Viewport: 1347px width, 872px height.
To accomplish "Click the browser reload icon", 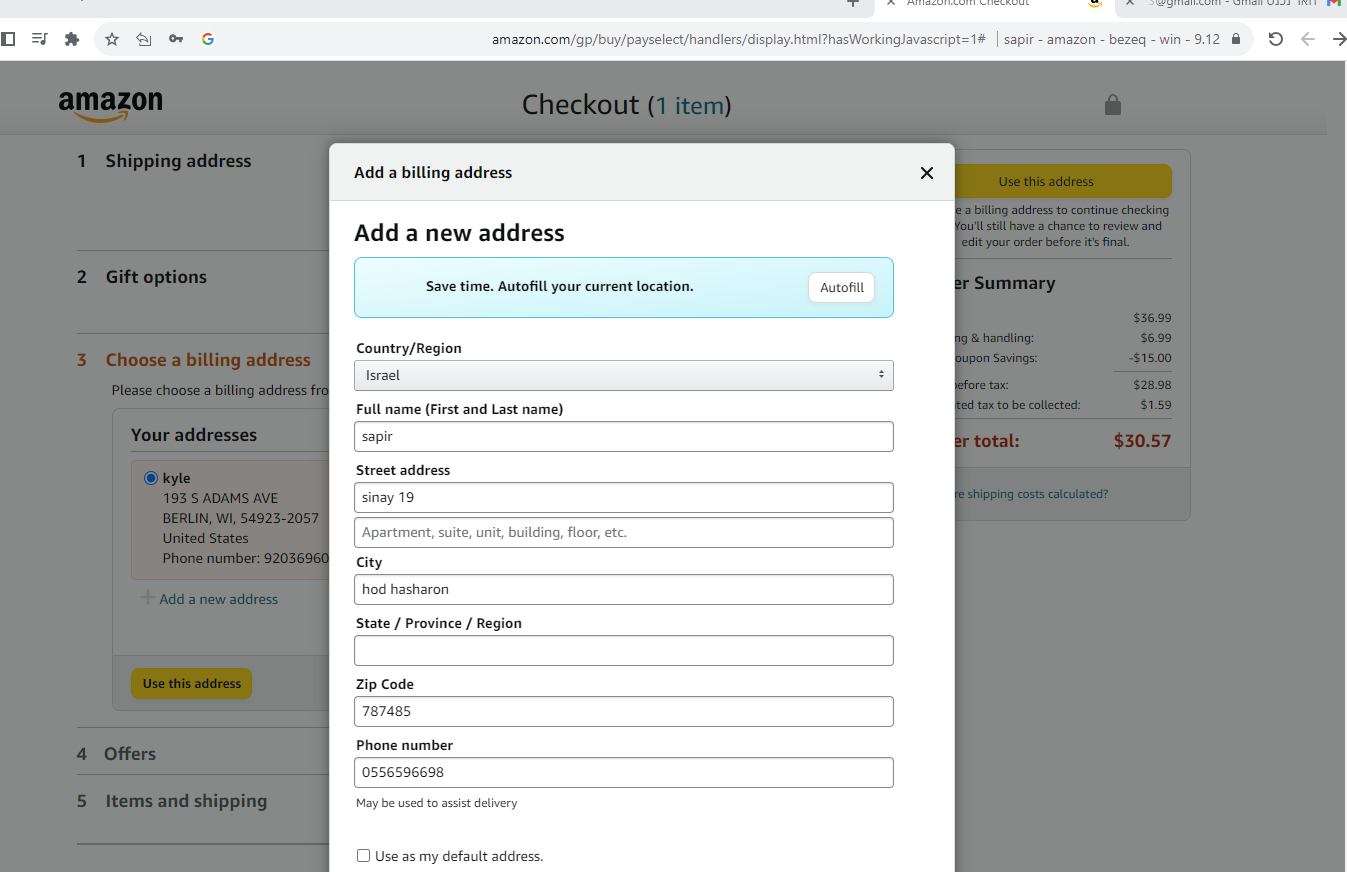I will point(1275,39).
